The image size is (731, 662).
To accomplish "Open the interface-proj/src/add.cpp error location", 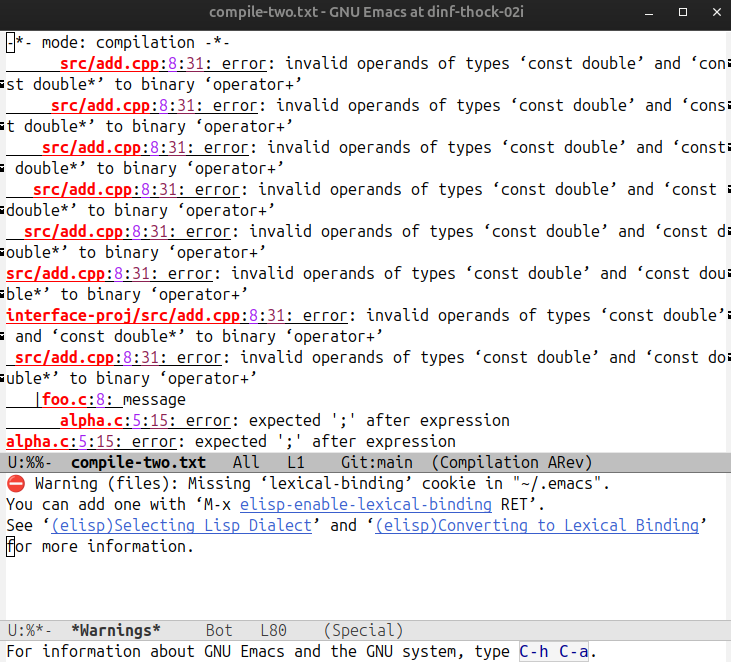I will (x=125, y=315).
